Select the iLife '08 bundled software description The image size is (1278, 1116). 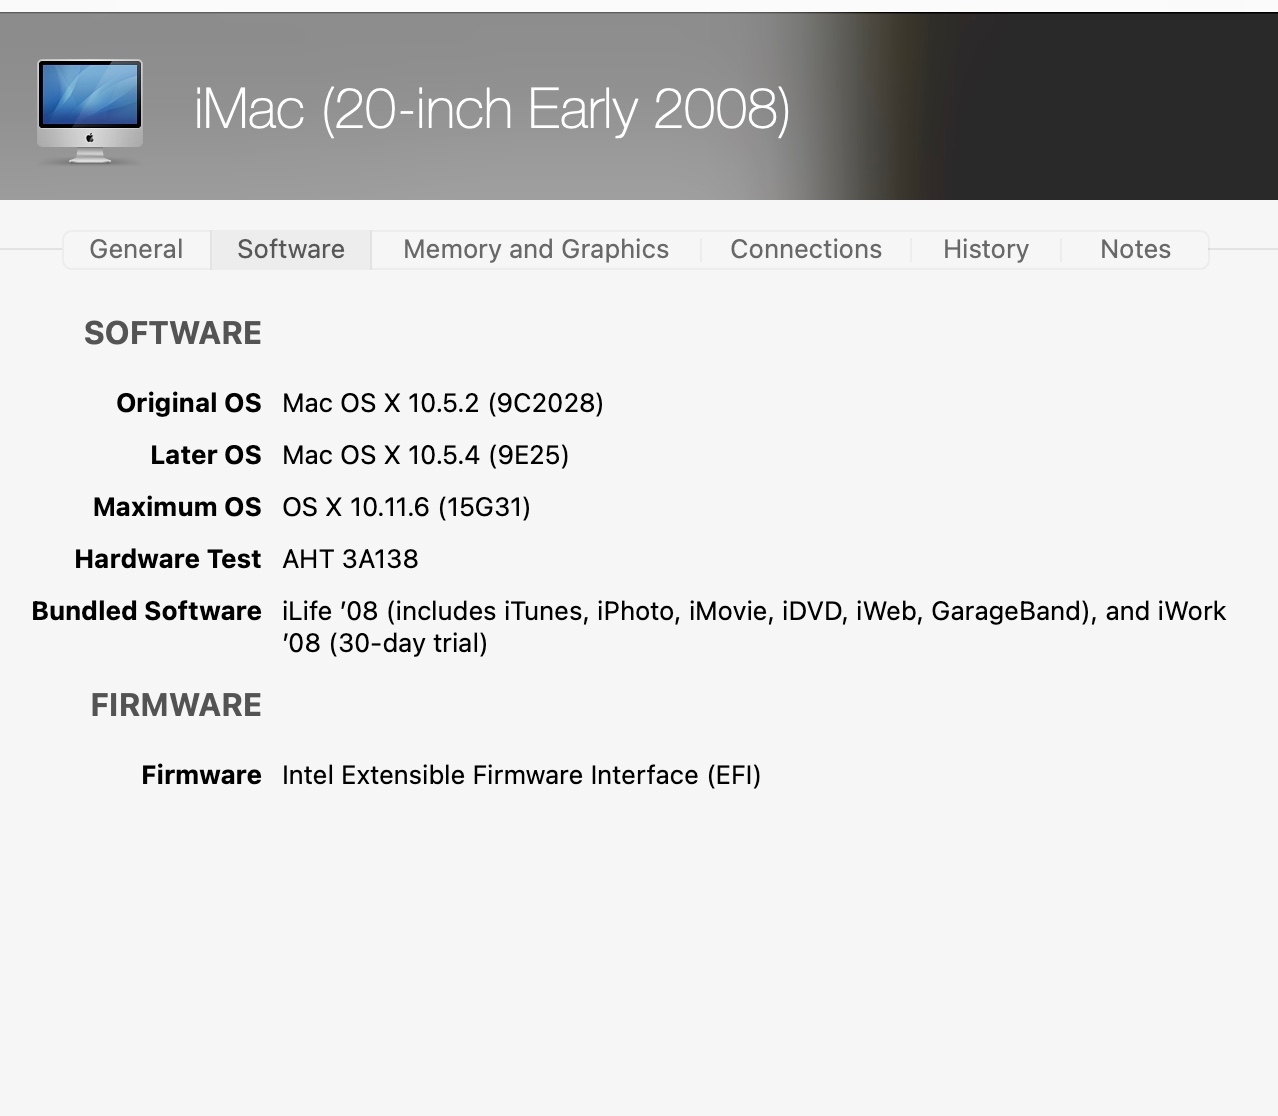754,627
